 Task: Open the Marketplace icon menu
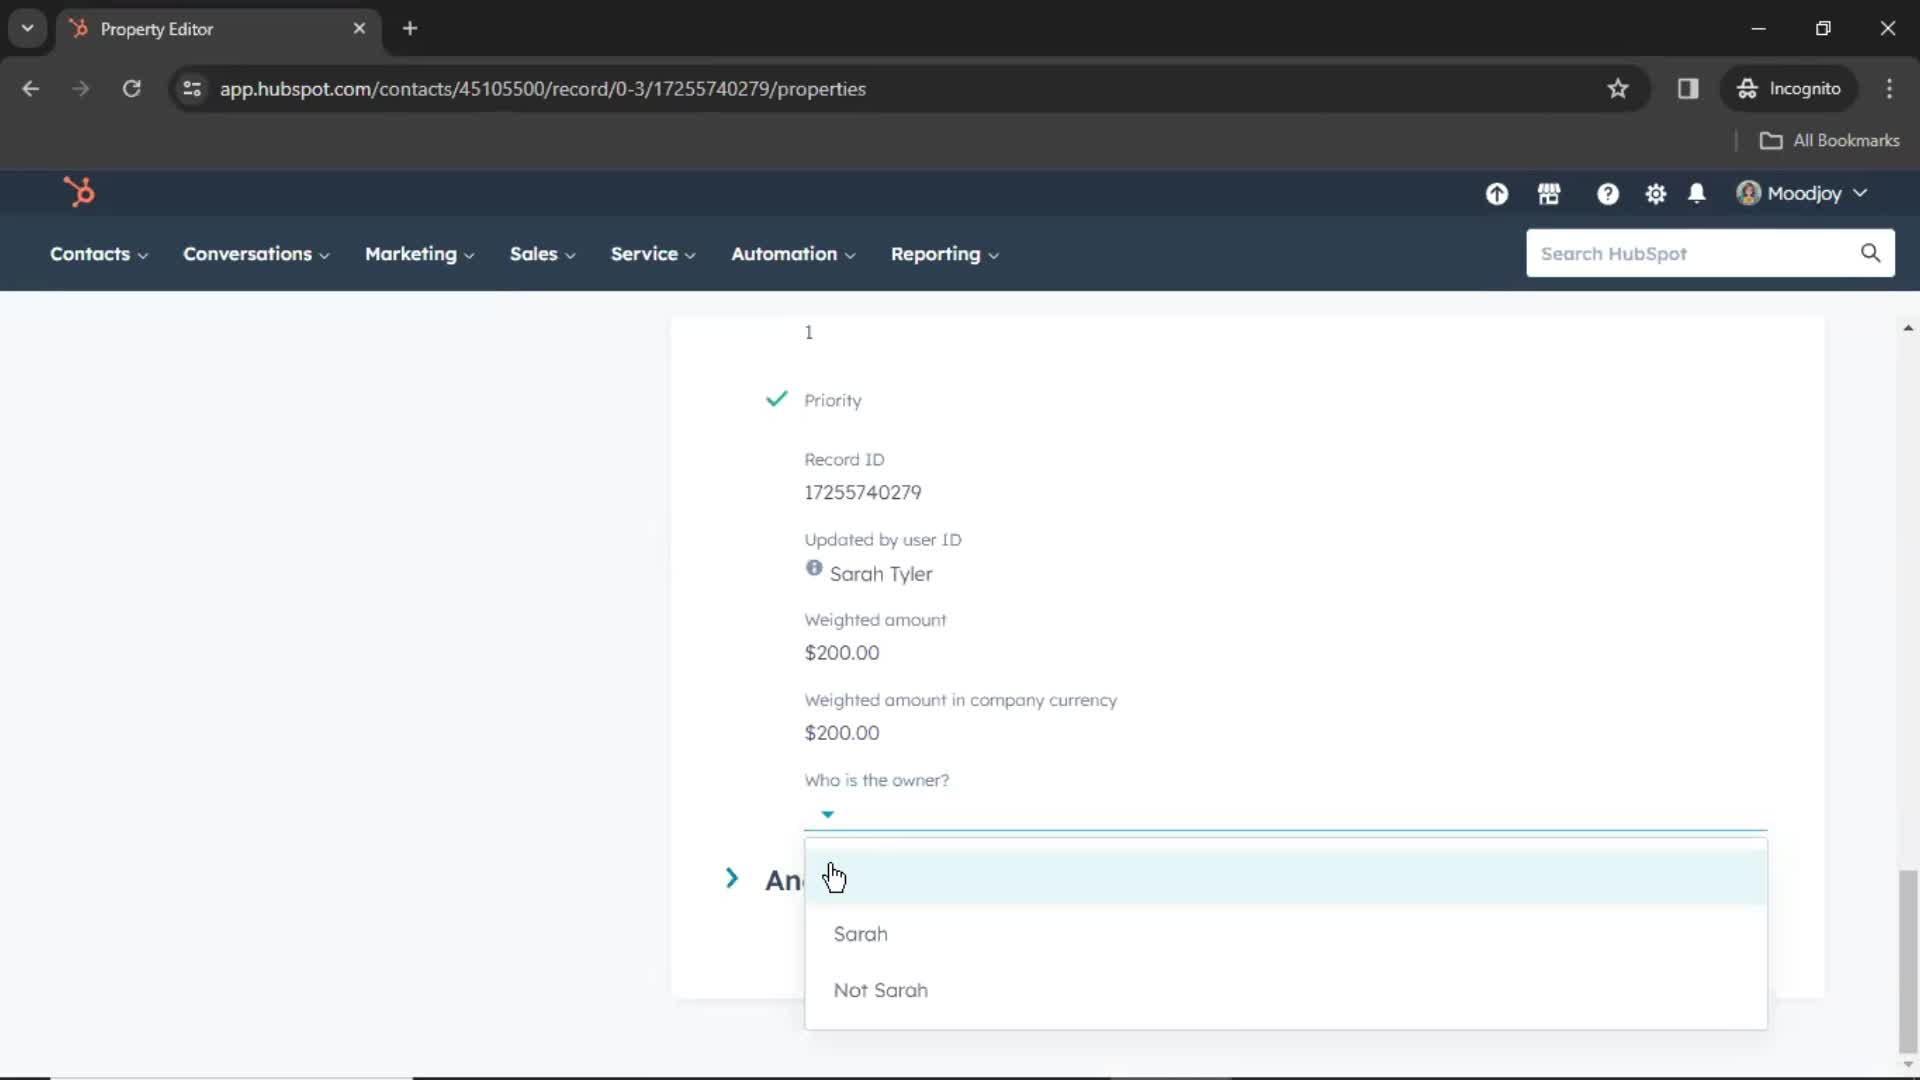[1549, 194]
